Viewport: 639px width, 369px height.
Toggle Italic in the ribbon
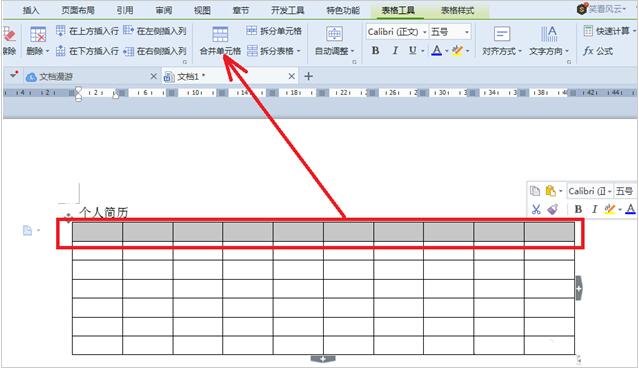394,51
